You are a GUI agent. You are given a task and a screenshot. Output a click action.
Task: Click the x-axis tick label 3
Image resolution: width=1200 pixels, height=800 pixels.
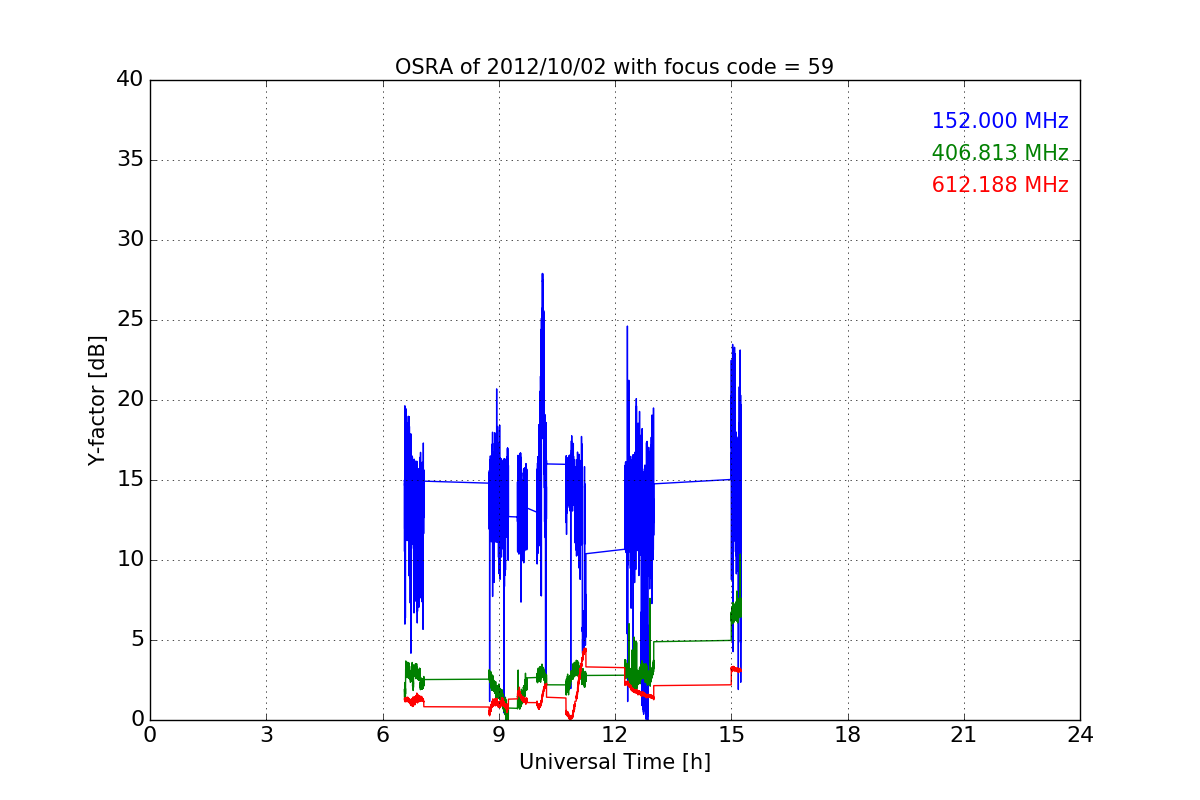pyautogui.click(x=266, y=735)
